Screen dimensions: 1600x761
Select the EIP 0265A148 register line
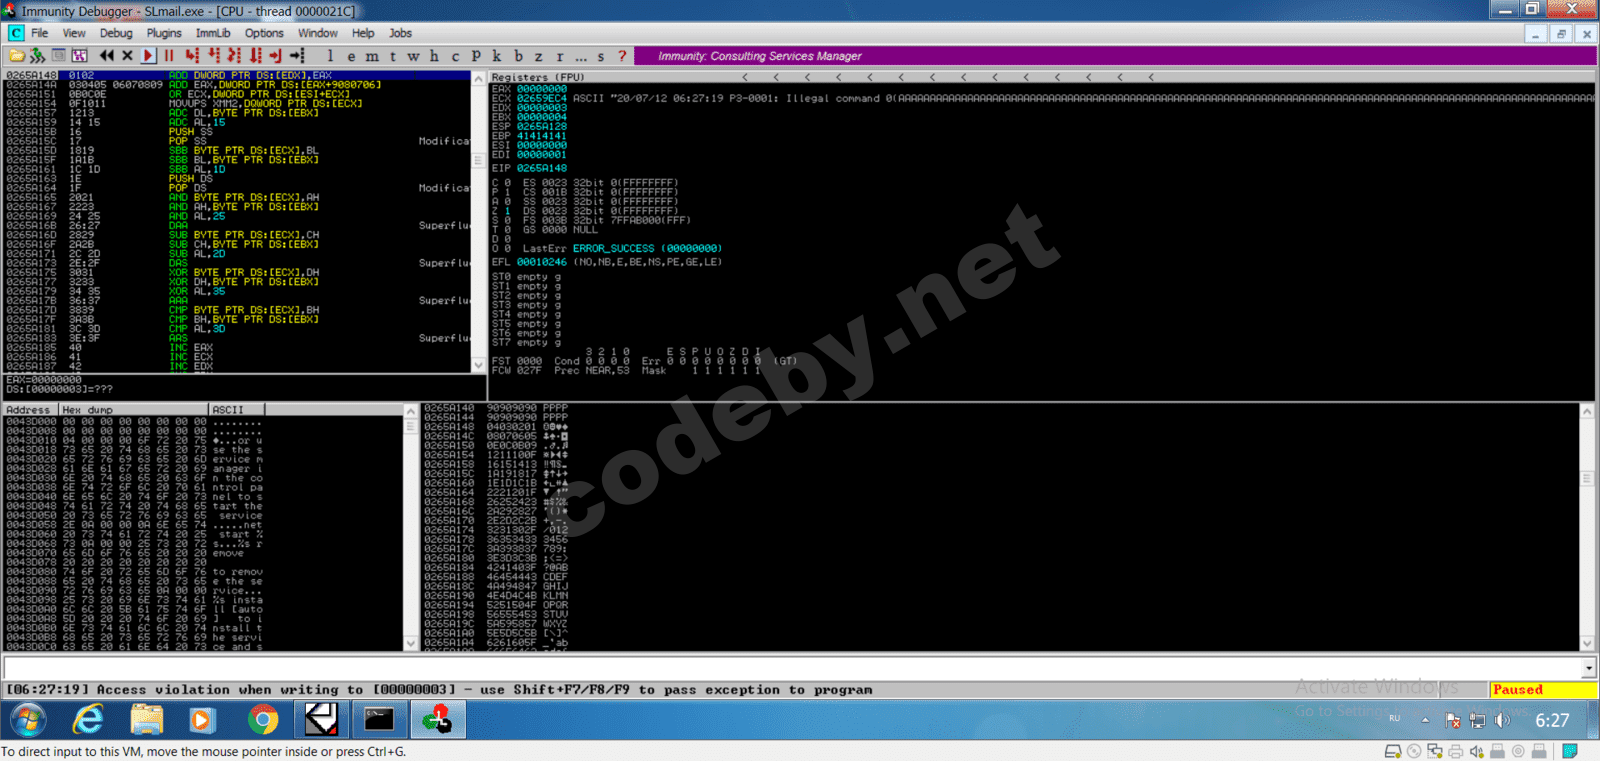pos(529,168)
